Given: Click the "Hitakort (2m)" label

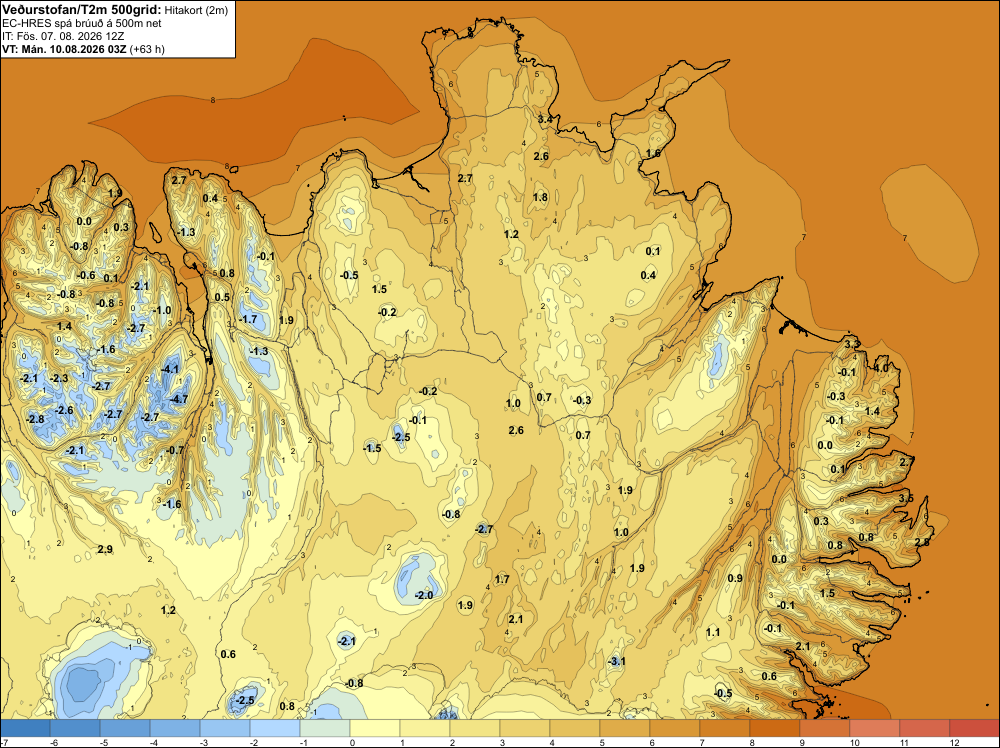Looking at the screenshot, I should coord(196,10).
